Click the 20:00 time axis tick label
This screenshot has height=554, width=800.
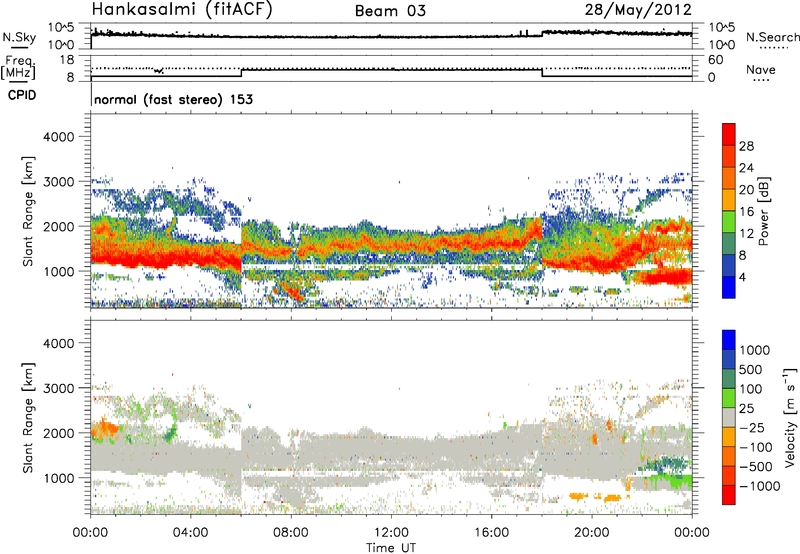[x=592, y=532]
